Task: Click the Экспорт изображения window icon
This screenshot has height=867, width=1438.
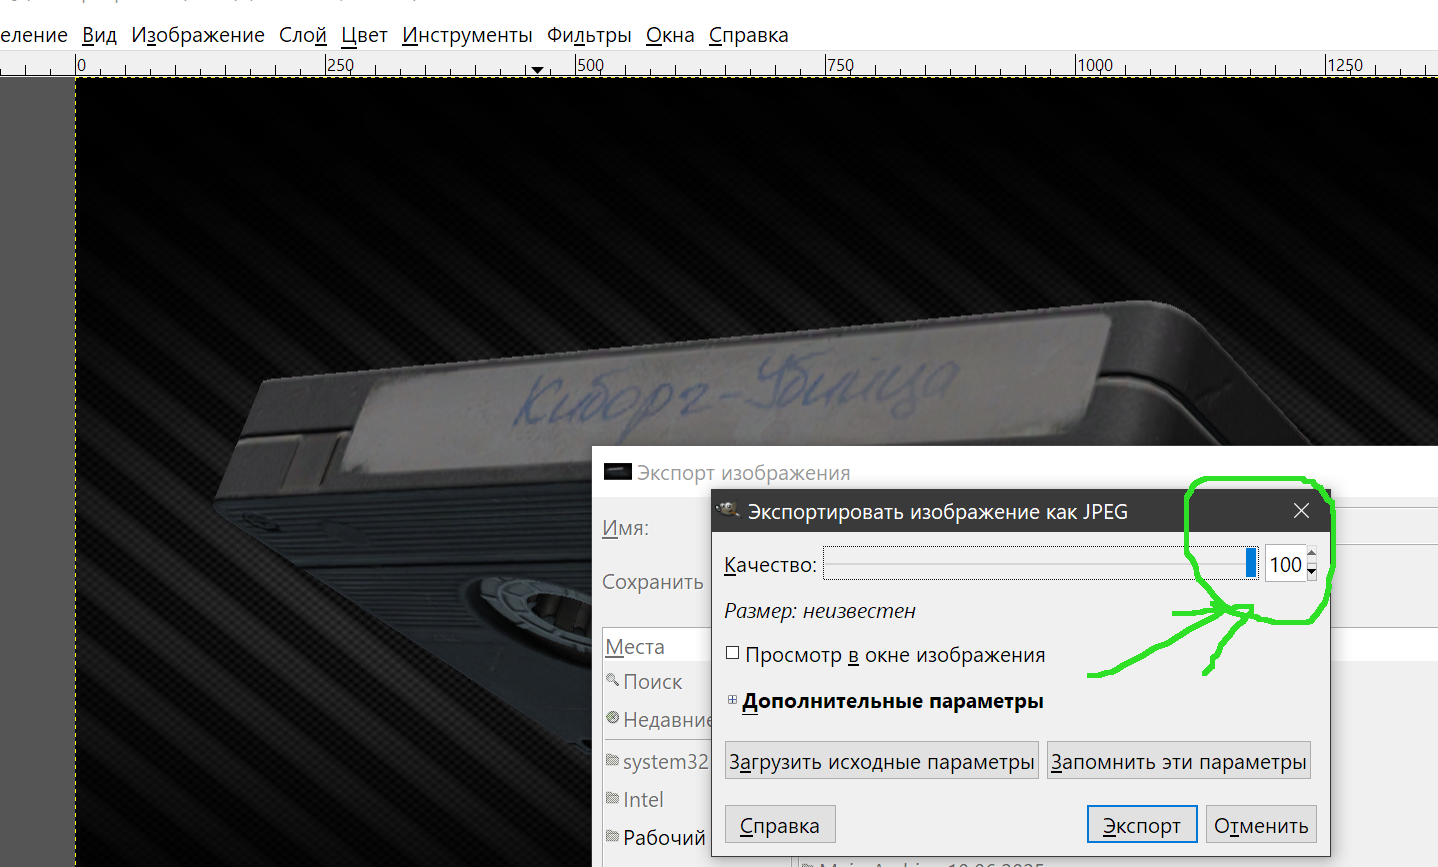Action: coord(618,472)
